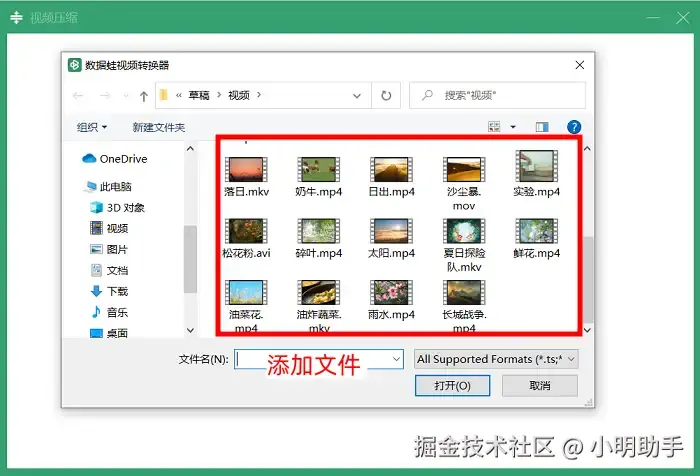Open the 视频 folder in sidebar
The width and height of the screenshot is (700, 476).
[x=109, y=229]
